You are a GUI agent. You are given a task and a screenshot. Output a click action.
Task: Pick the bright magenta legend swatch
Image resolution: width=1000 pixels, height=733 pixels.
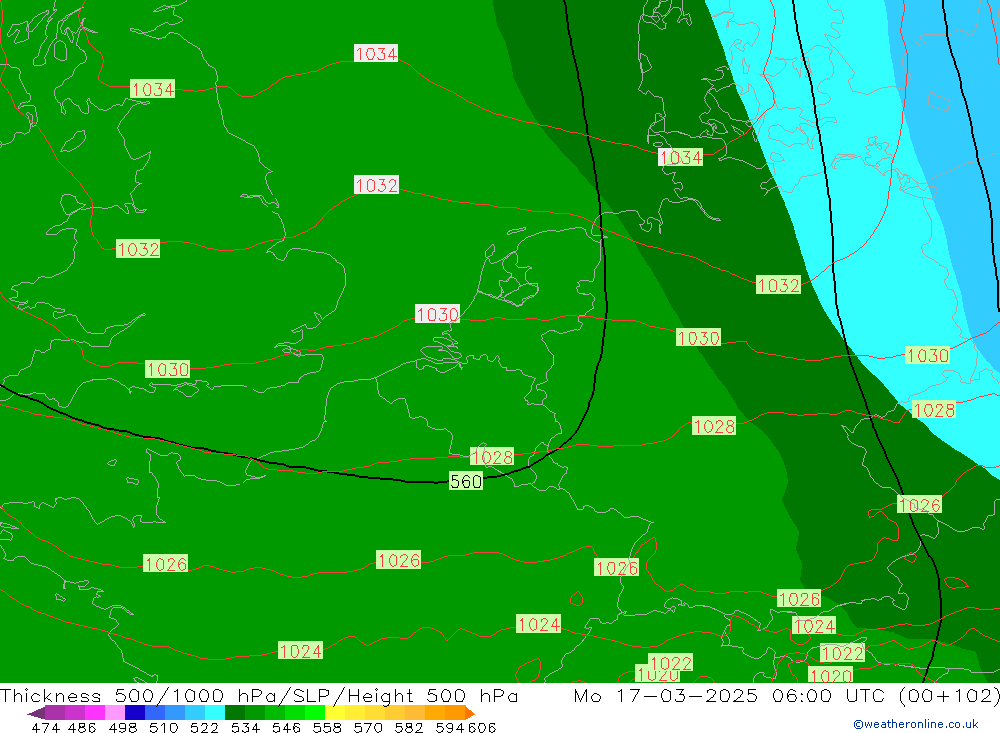click(x=94, y=713)
